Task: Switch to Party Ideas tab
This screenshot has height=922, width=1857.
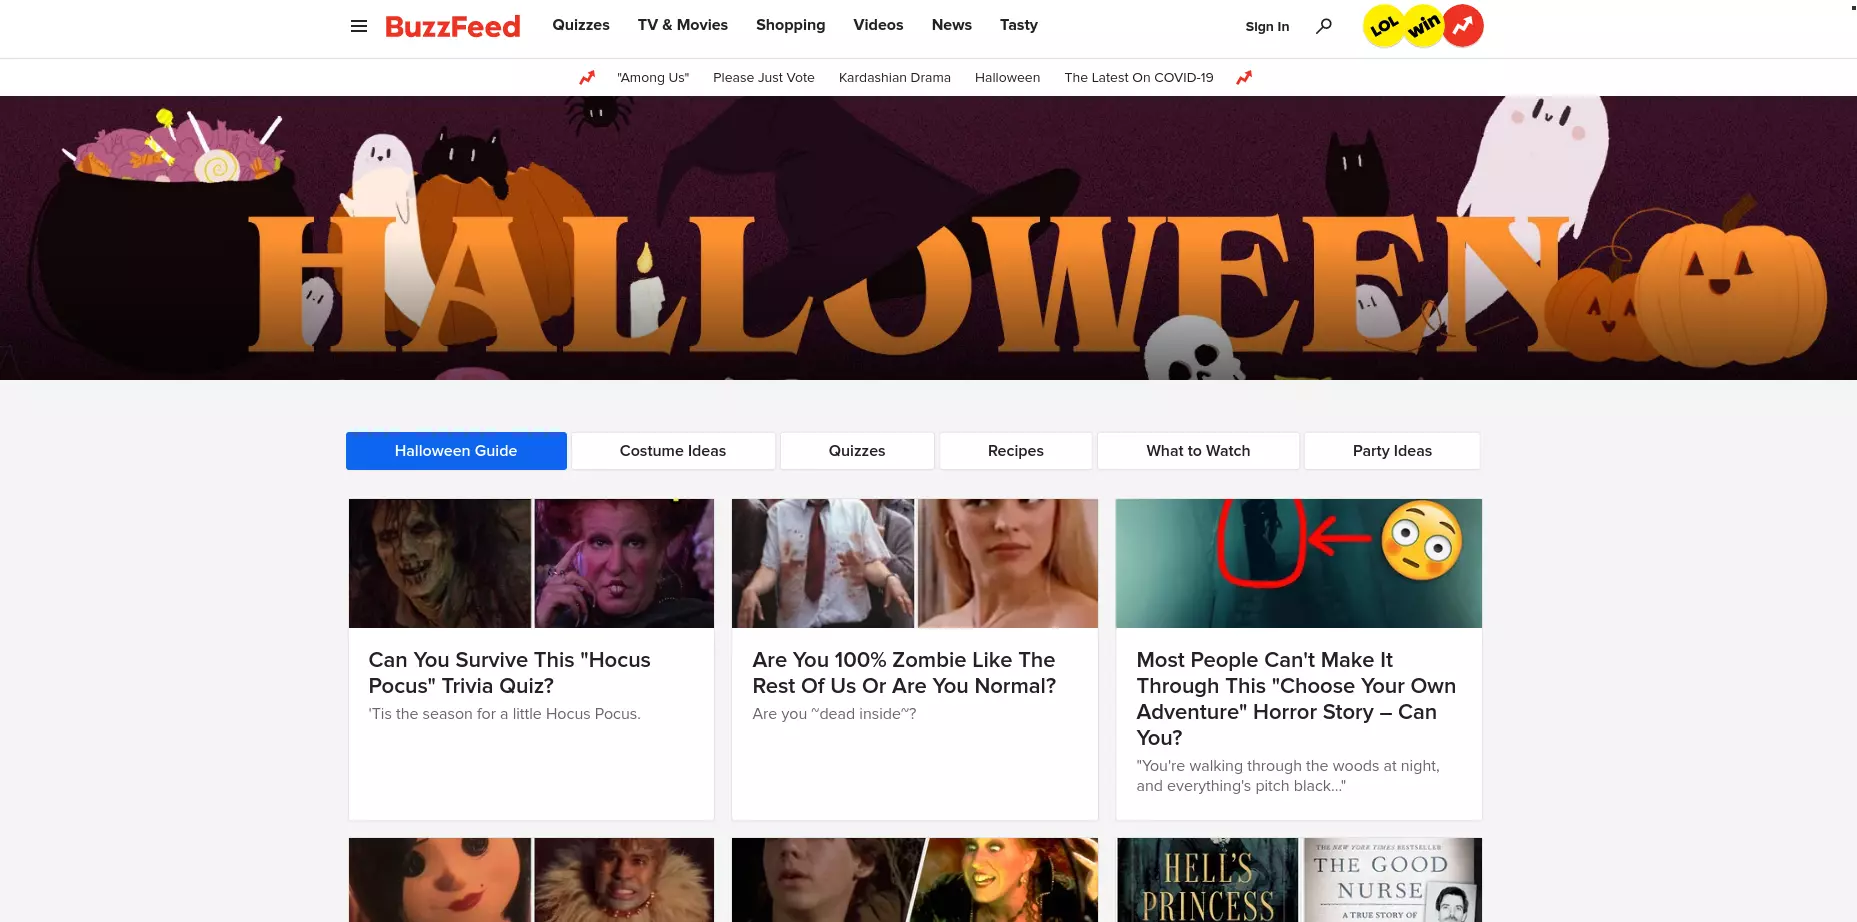Action: click(1392, 451)
